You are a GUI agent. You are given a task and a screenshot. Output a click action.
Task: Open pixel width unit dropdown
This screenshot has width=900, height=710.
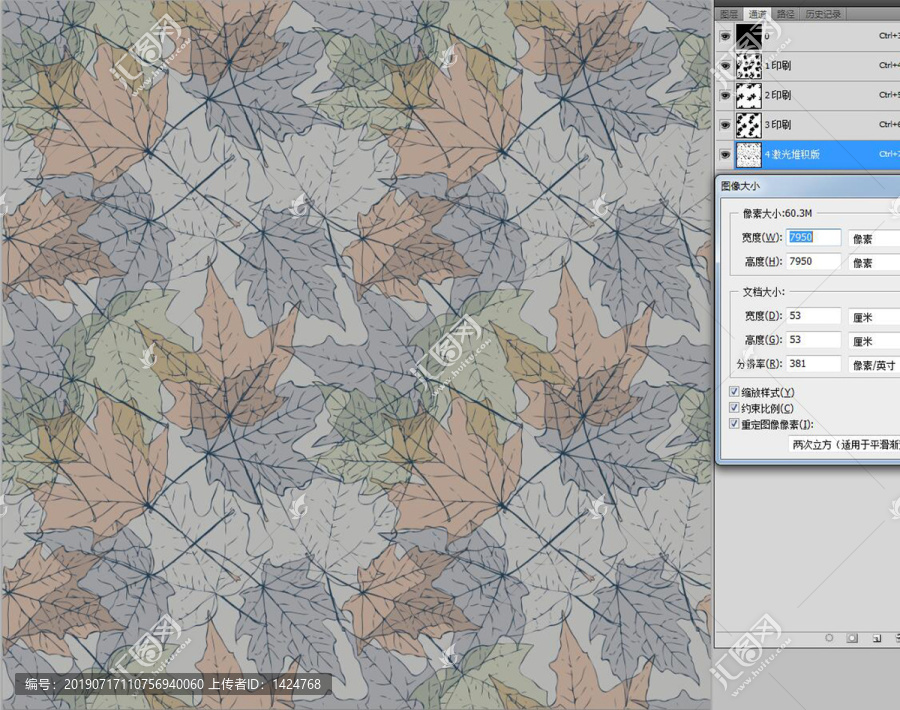(874, 238)
